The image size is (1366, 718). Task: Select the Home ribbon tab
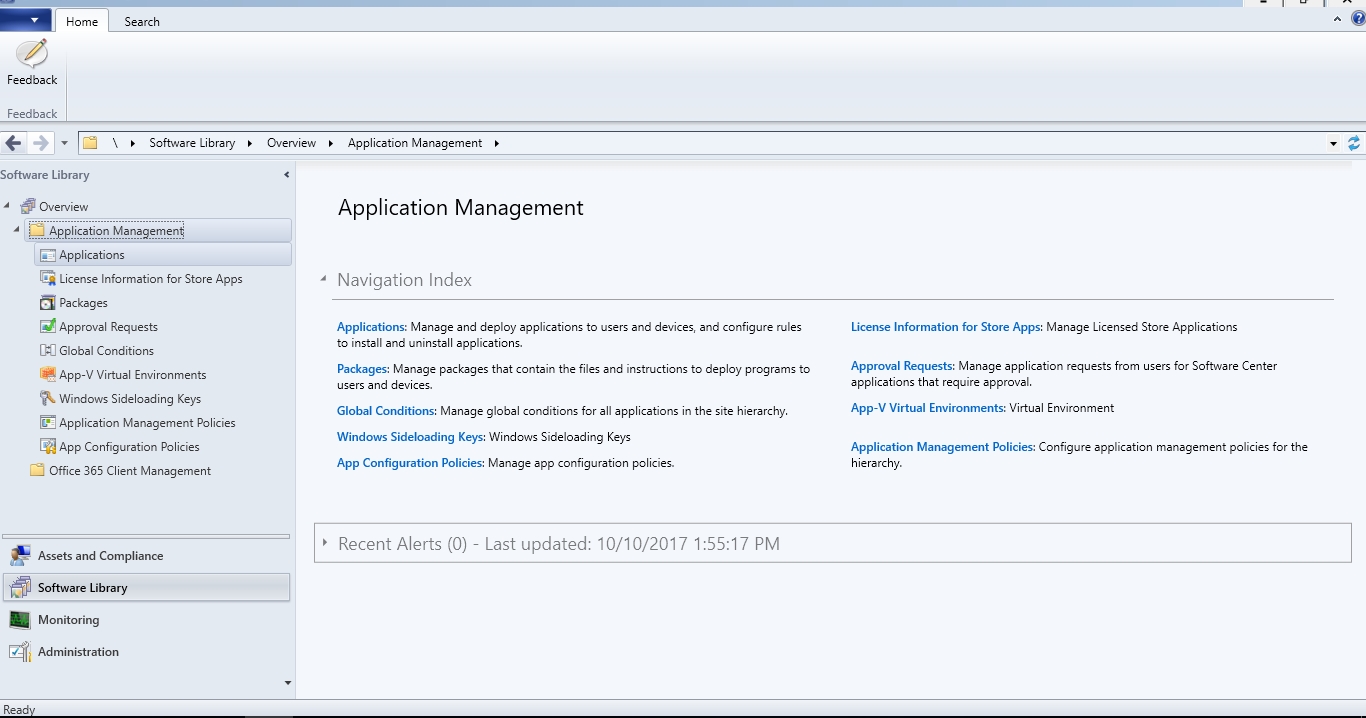(x=82, y=21)
